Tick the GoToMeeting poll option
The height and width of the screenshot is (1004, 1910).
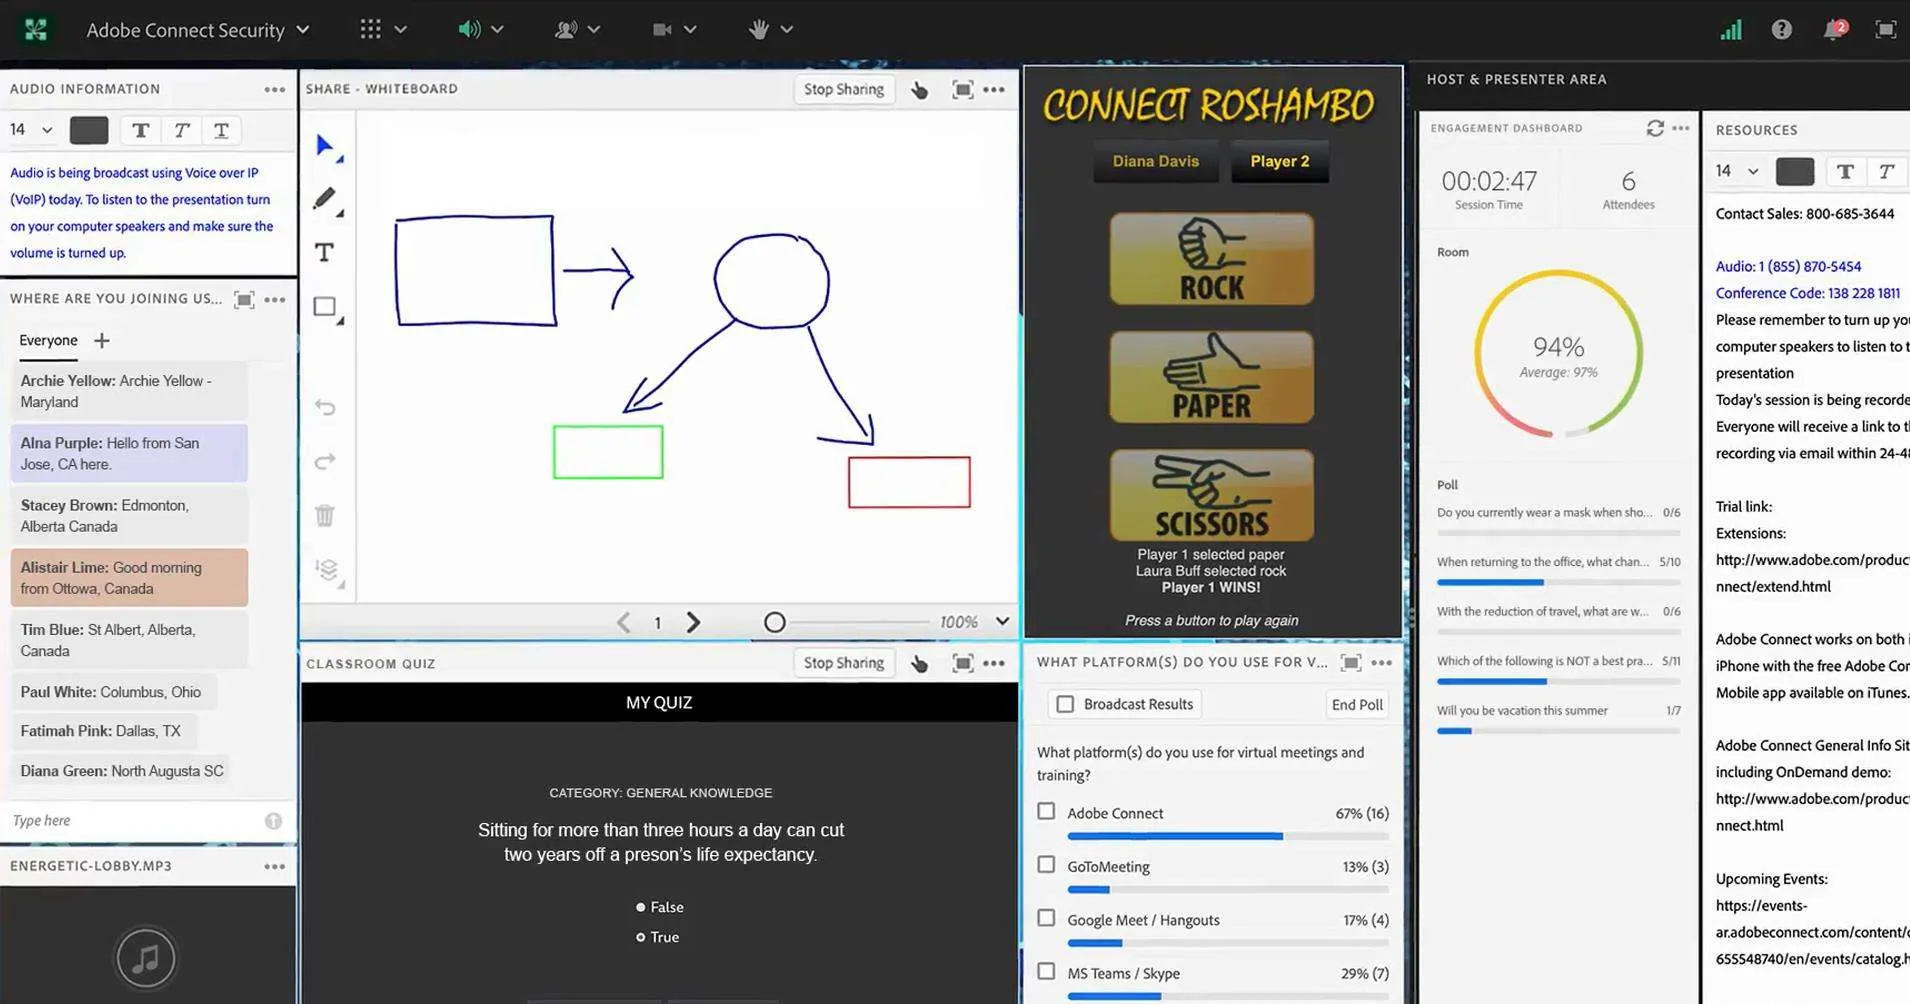click(1046, 864)
